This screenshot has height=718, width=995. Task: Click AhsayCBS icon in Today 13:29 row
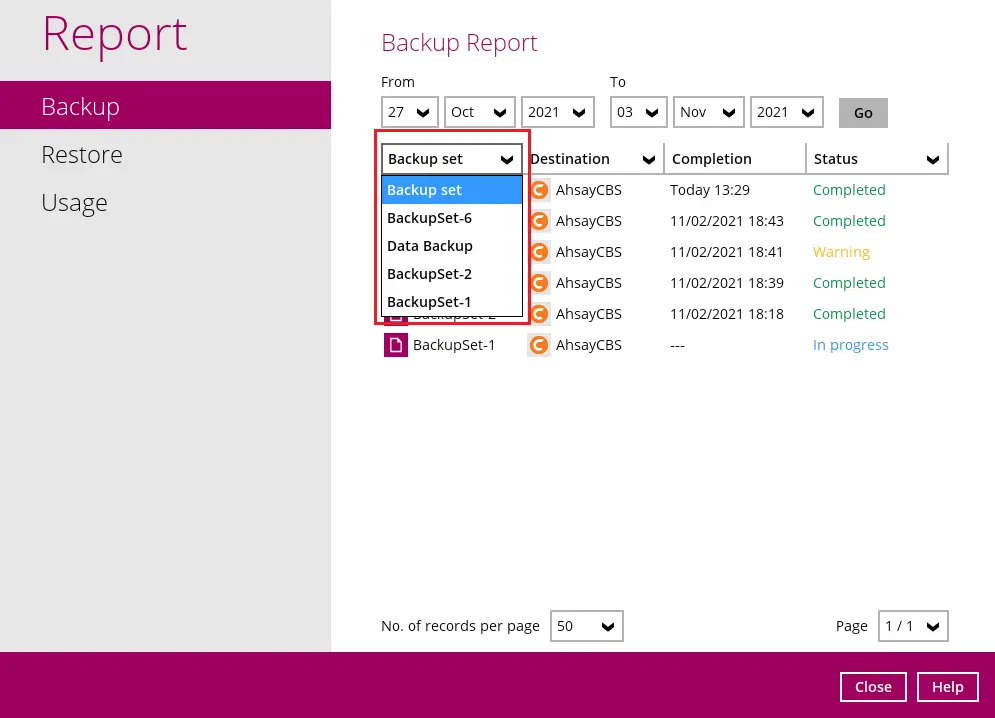539,190
